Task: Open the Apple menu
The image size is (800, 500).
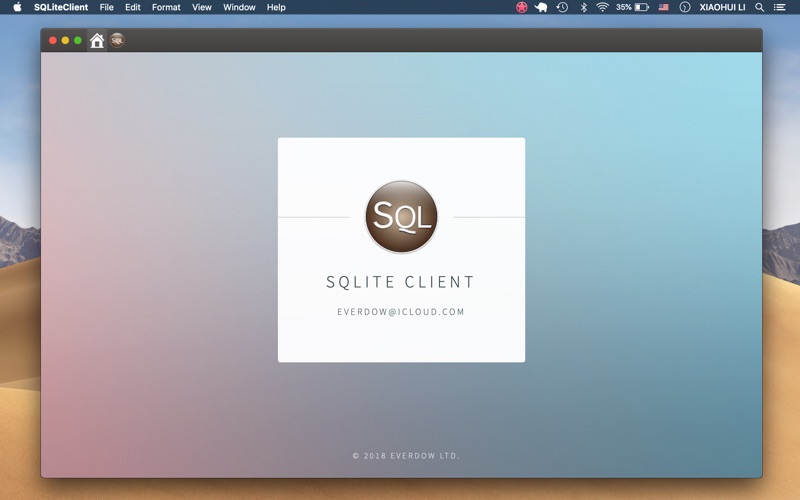Action: coord(17,7)
